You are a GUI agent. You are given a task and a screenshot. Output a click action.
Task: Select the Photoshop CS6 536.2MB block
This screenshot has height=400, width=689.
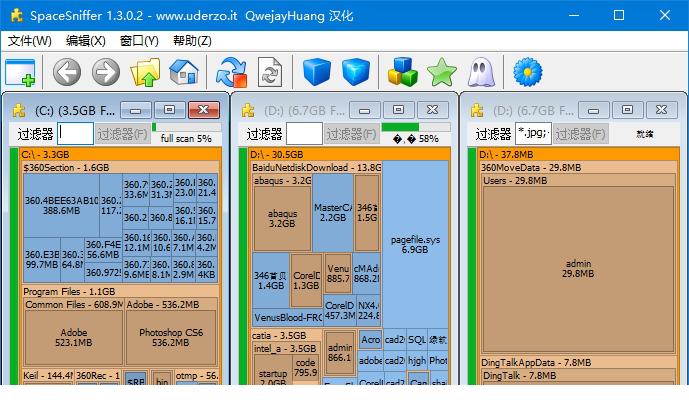point(171,338)
